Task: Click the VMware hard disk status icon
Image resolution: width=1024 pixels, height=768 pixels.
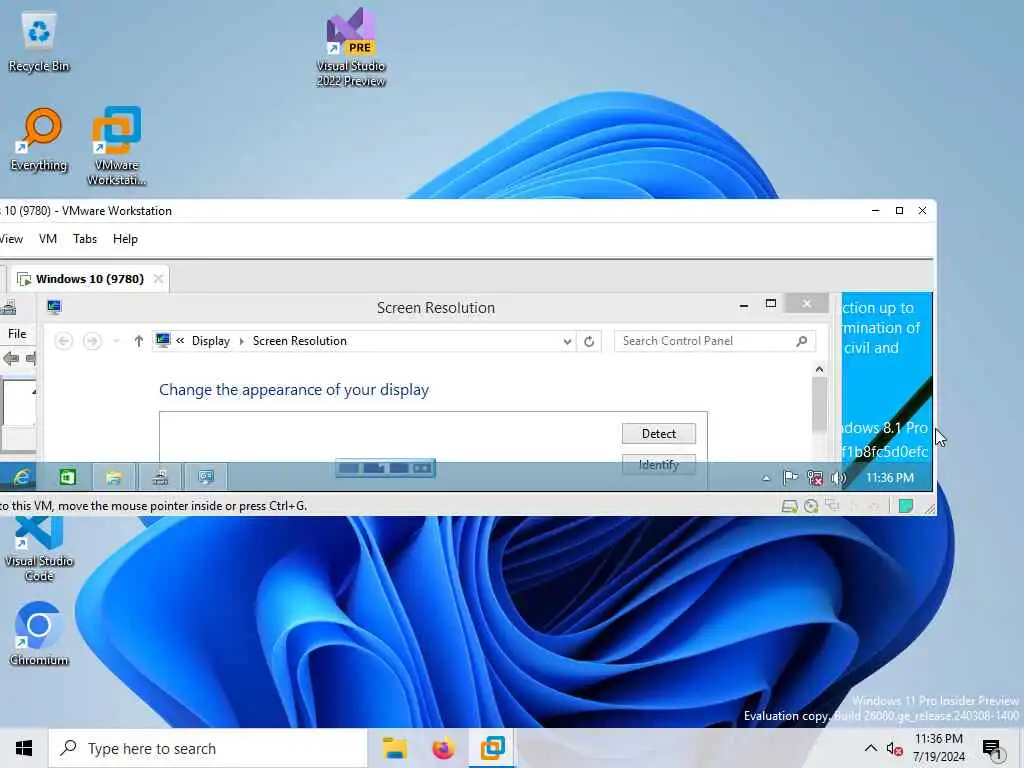Action: (790, 506)
